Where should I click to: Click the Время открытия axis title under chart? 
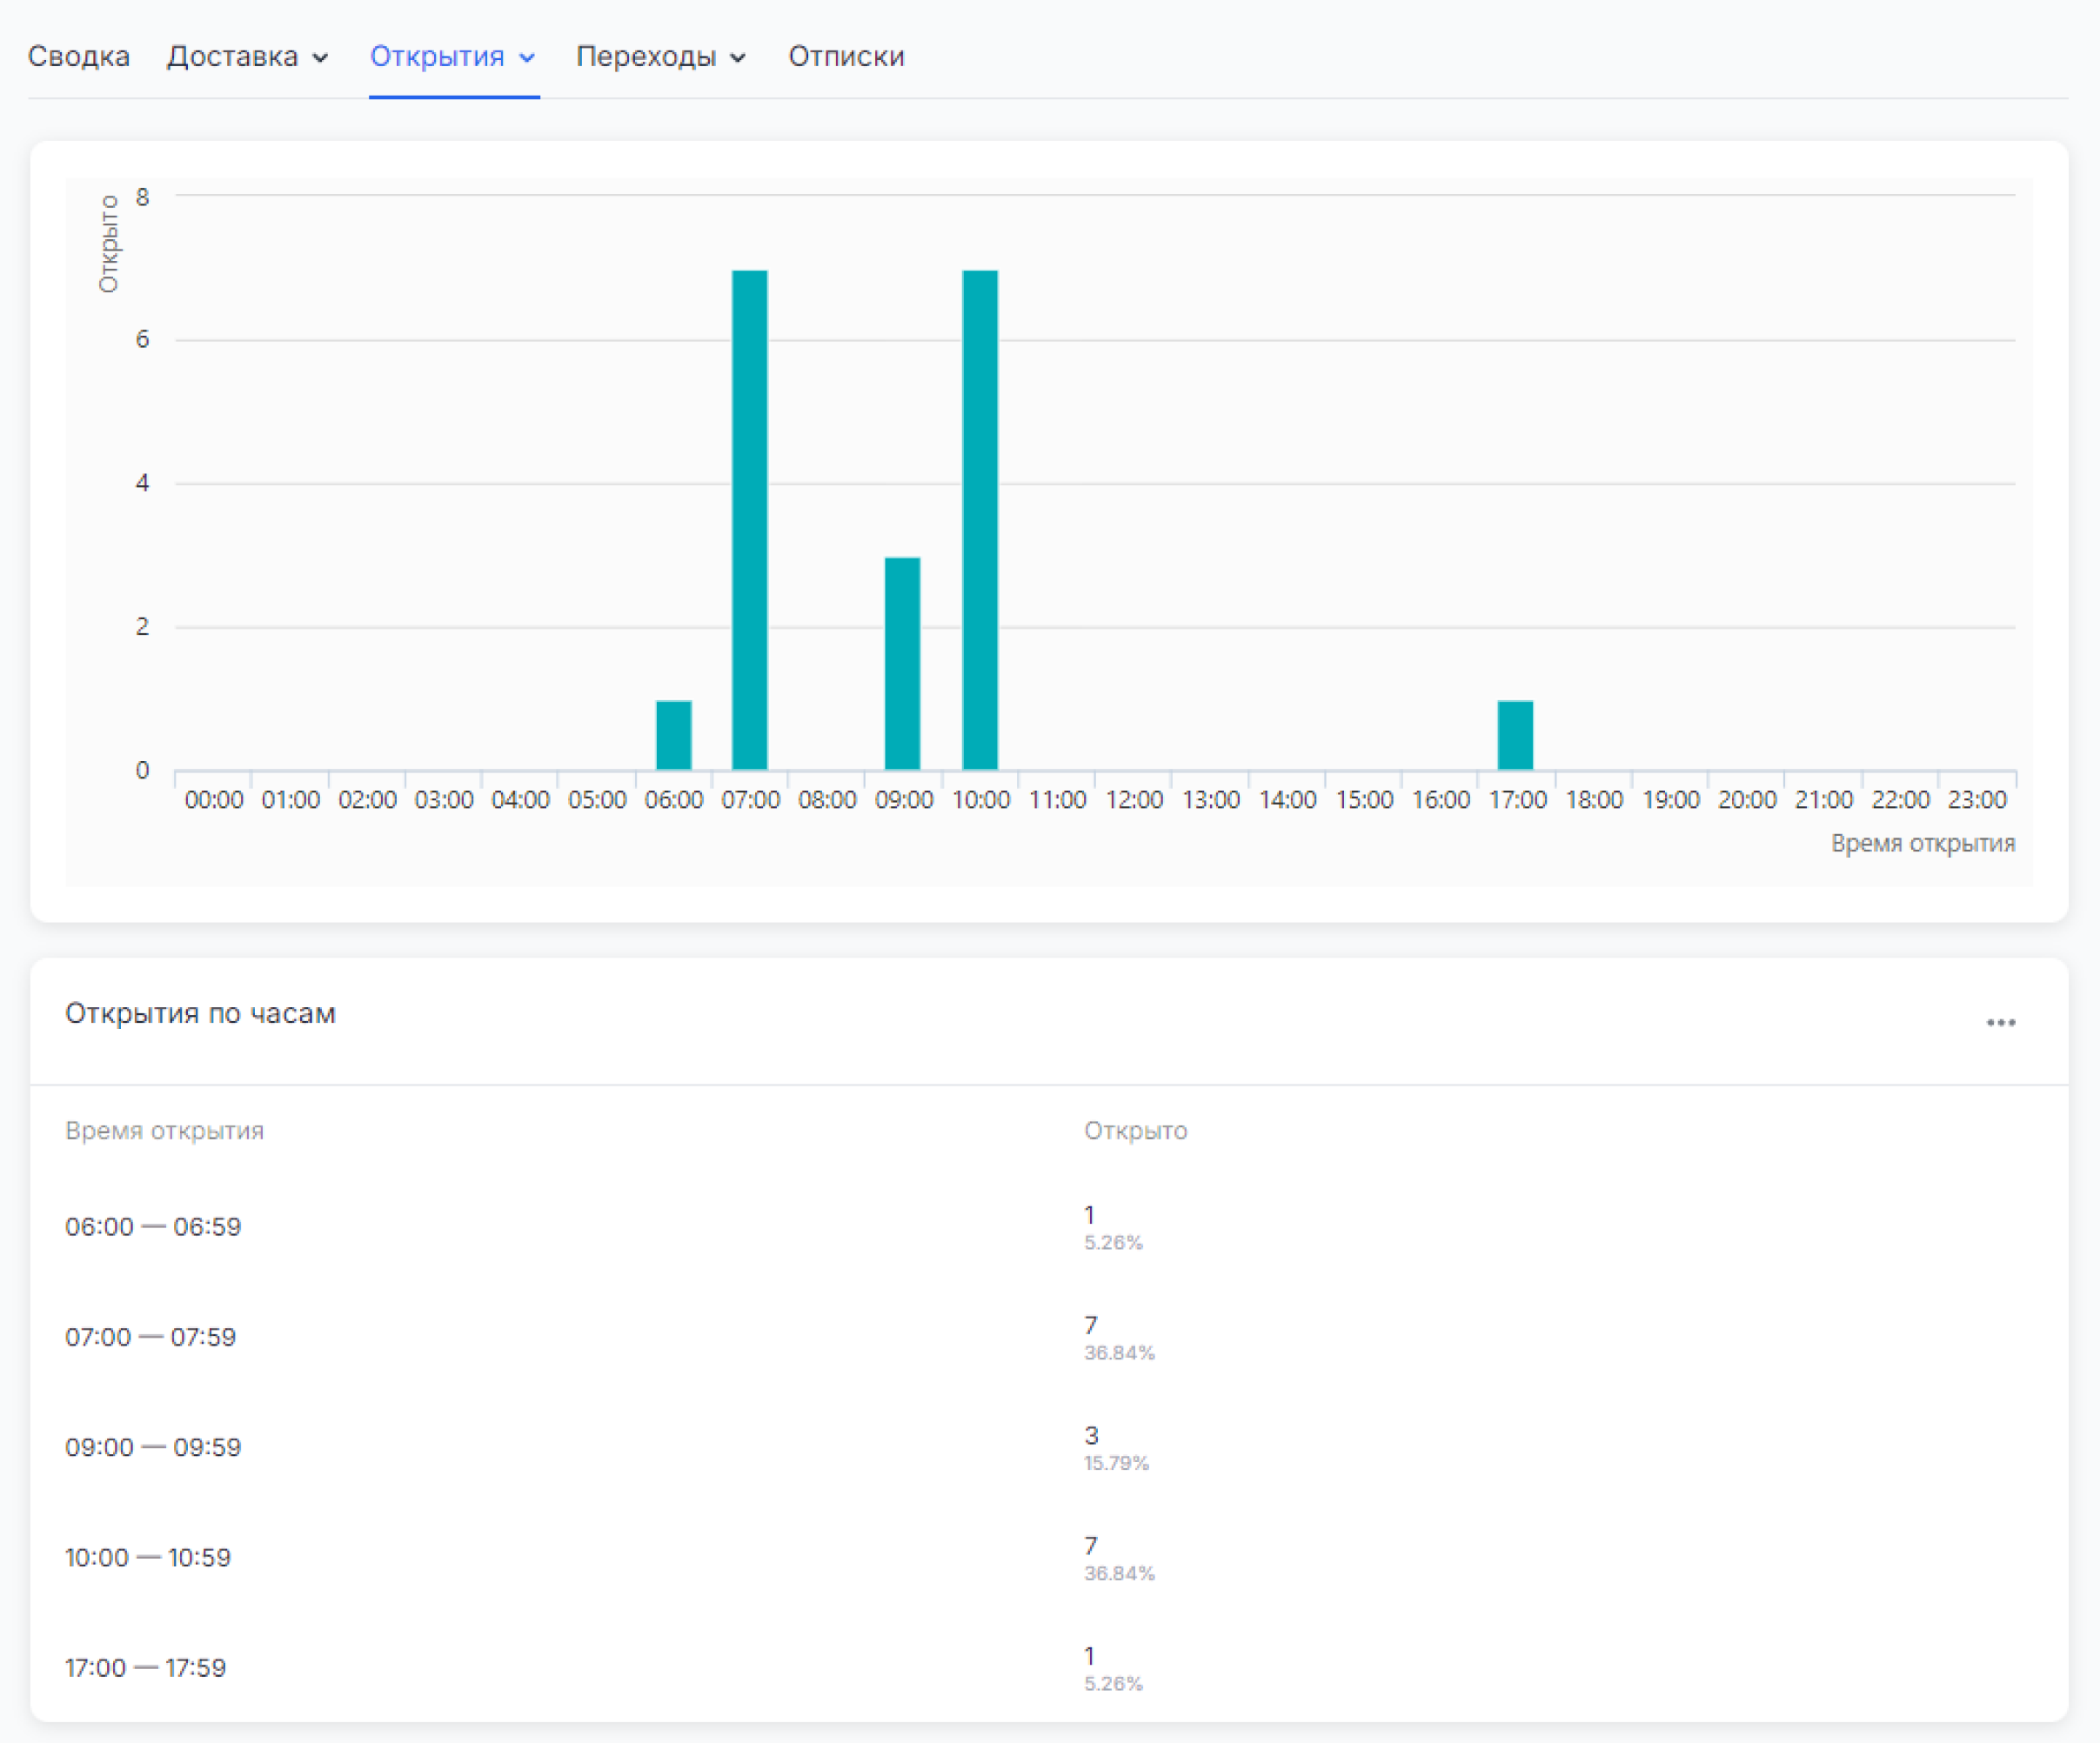tap(1923, 843)
